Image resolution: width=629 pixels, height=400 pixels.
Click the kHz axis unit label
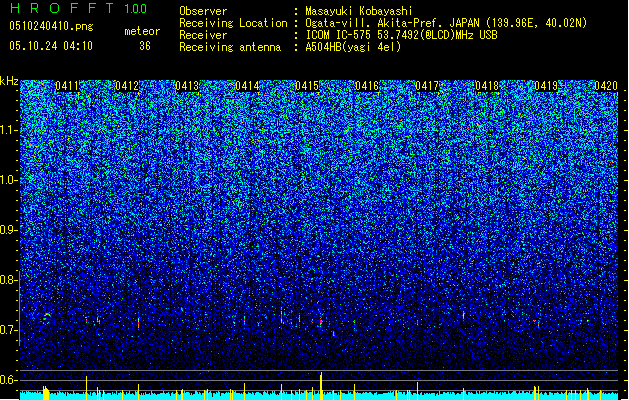9,81
